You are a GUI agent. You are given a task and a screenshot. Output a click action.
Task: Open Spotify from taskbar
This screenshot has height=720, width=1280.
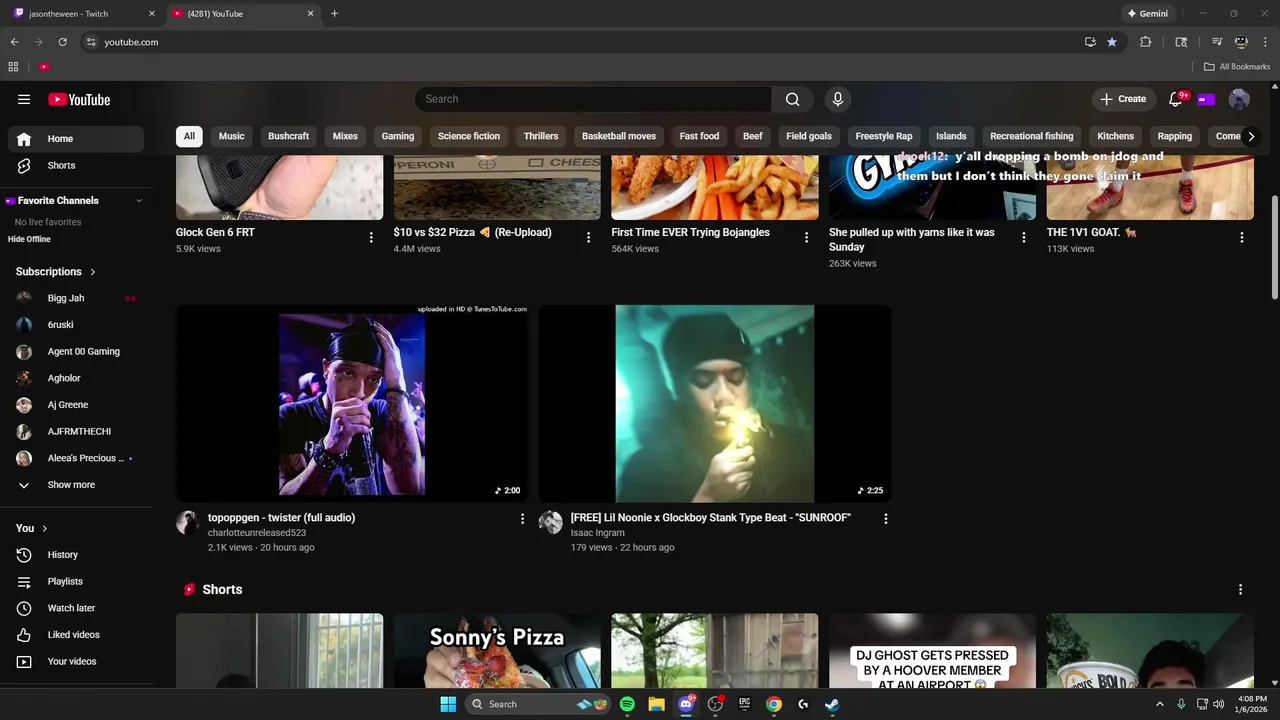[627, 704]
